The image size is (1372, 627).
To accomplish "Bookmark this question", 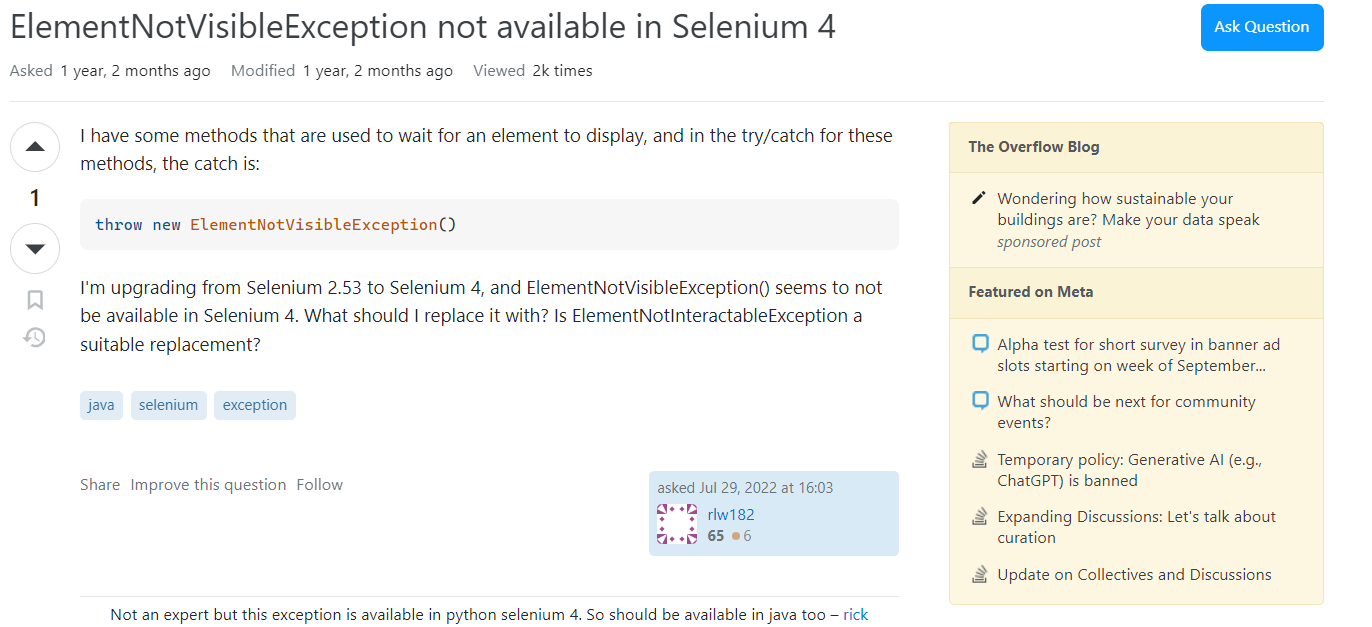I will click(x=35, y=300).
